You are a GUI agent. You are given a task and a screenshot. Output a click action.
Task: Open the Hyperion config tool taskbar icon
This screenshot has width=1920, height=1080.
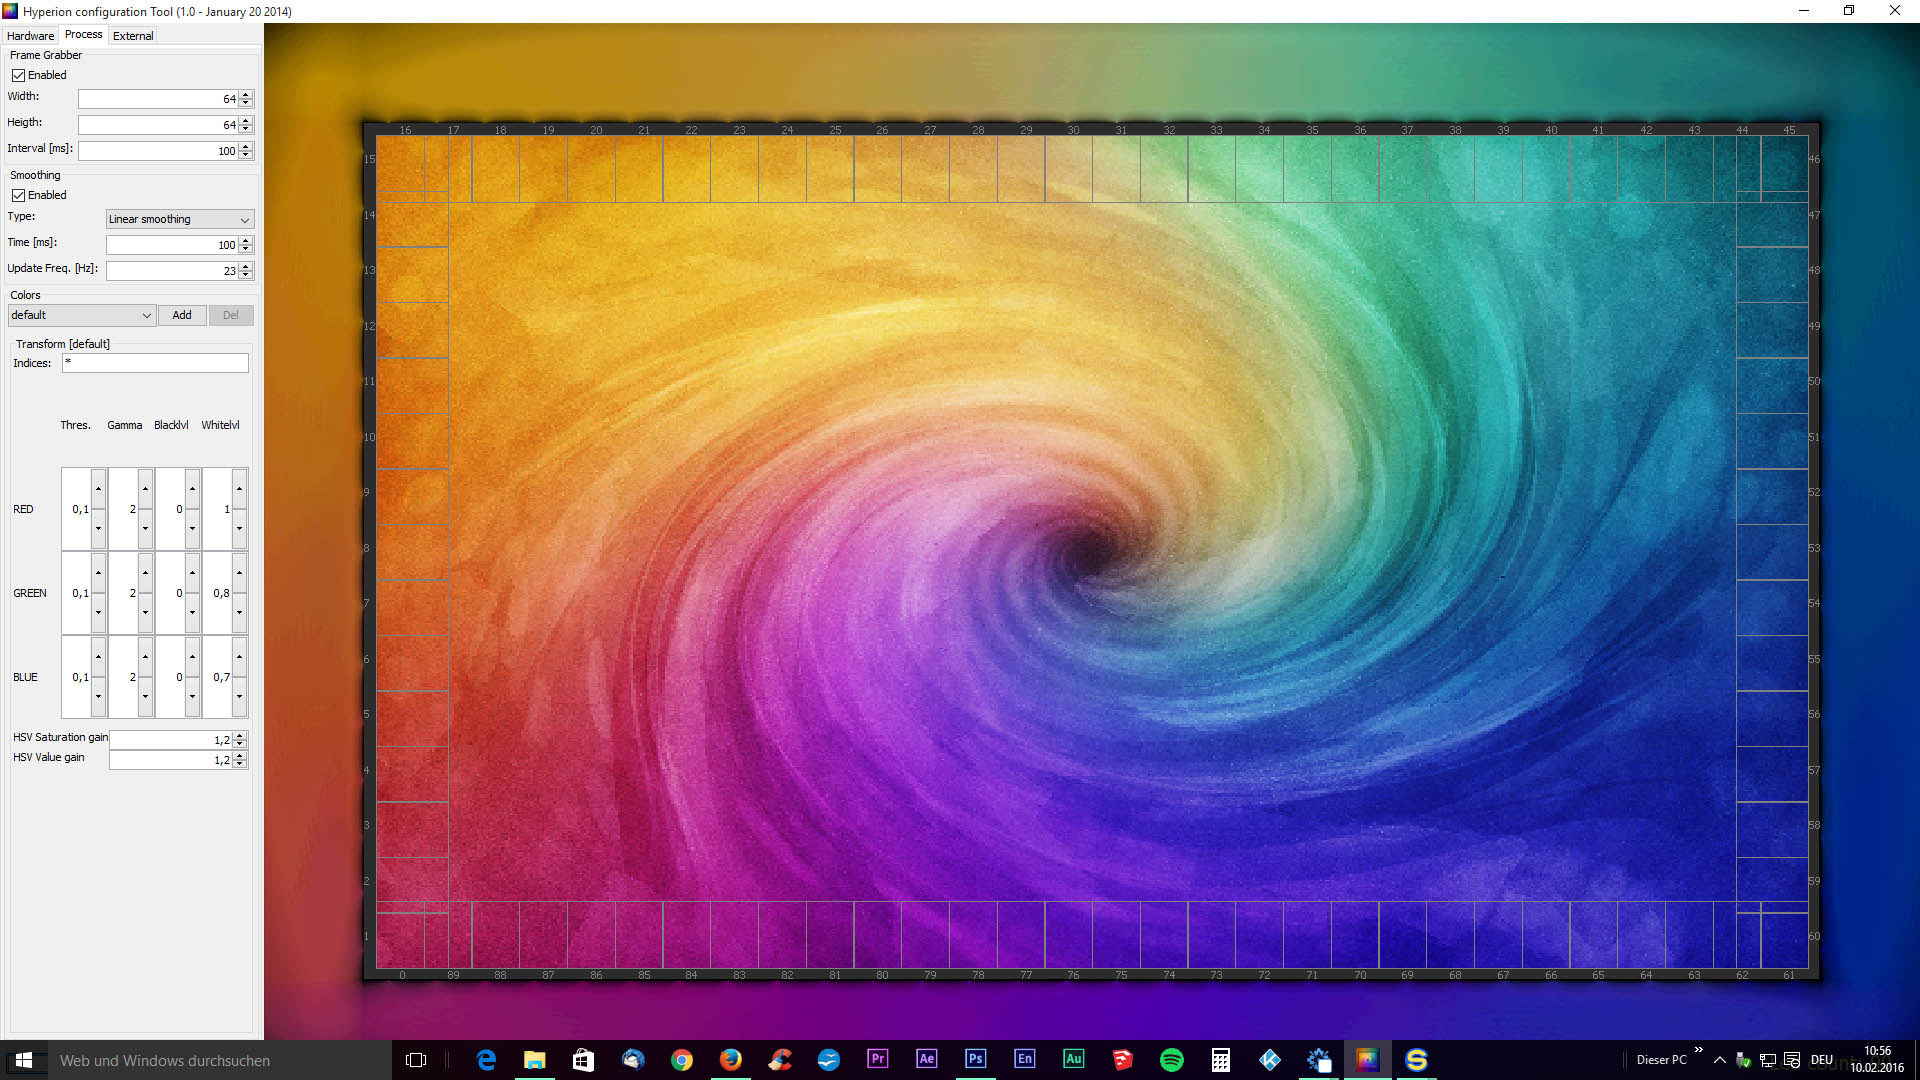(x=1367, y=1059)
